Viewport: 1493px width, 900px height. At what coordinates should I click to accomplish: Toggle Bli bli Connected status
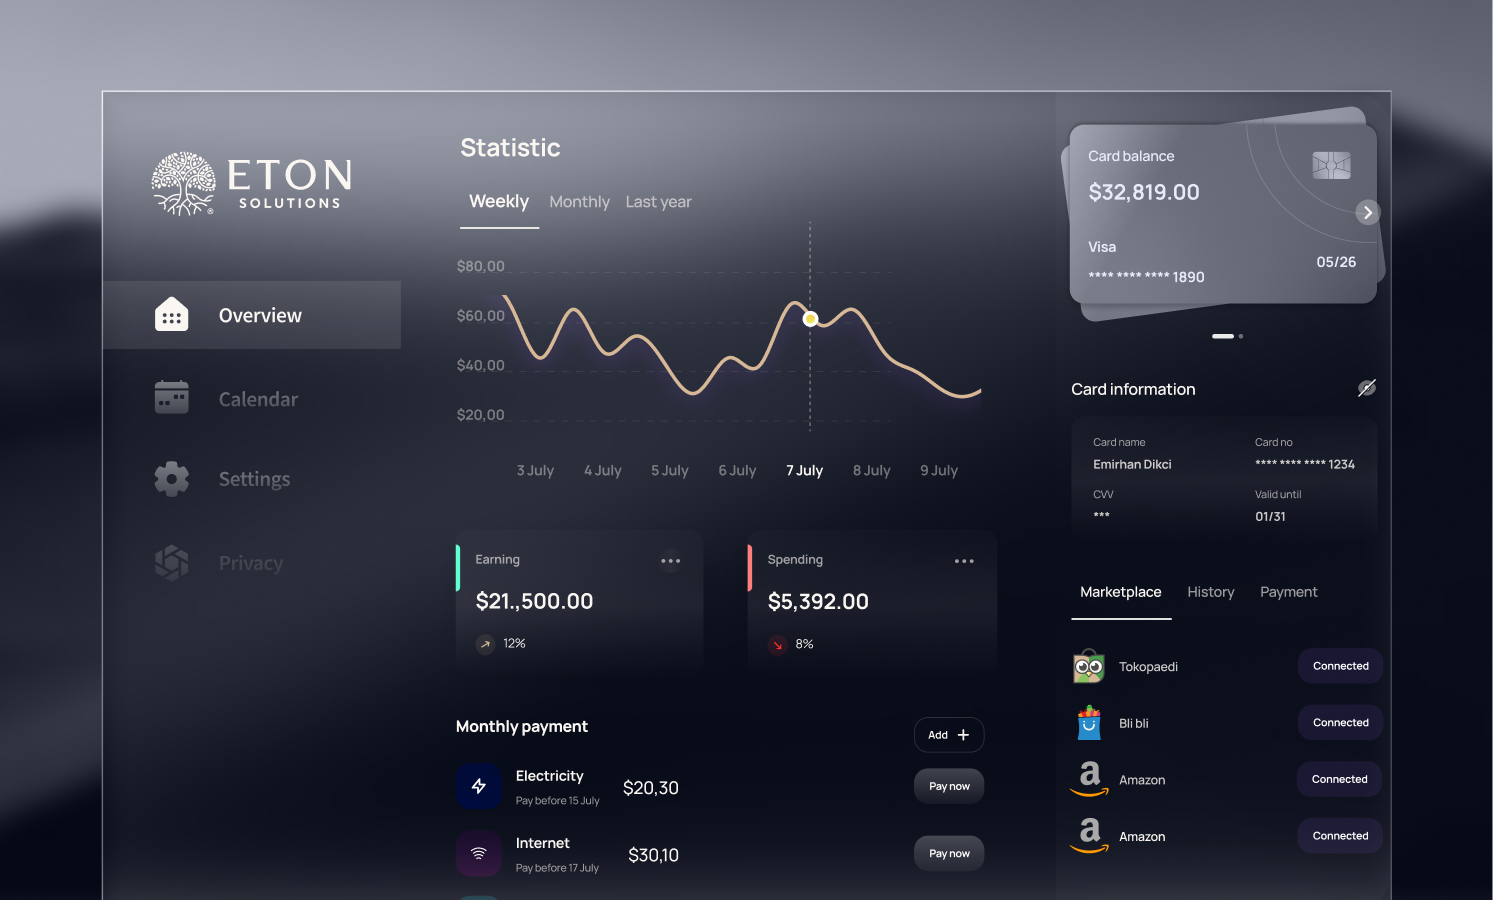click(1340, 723)
